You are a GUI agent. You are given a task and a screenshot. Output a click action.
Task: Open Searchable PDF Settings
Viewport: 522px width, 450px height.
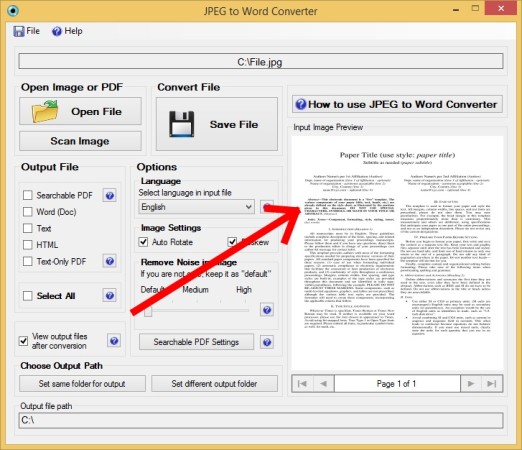click(196, 342)
